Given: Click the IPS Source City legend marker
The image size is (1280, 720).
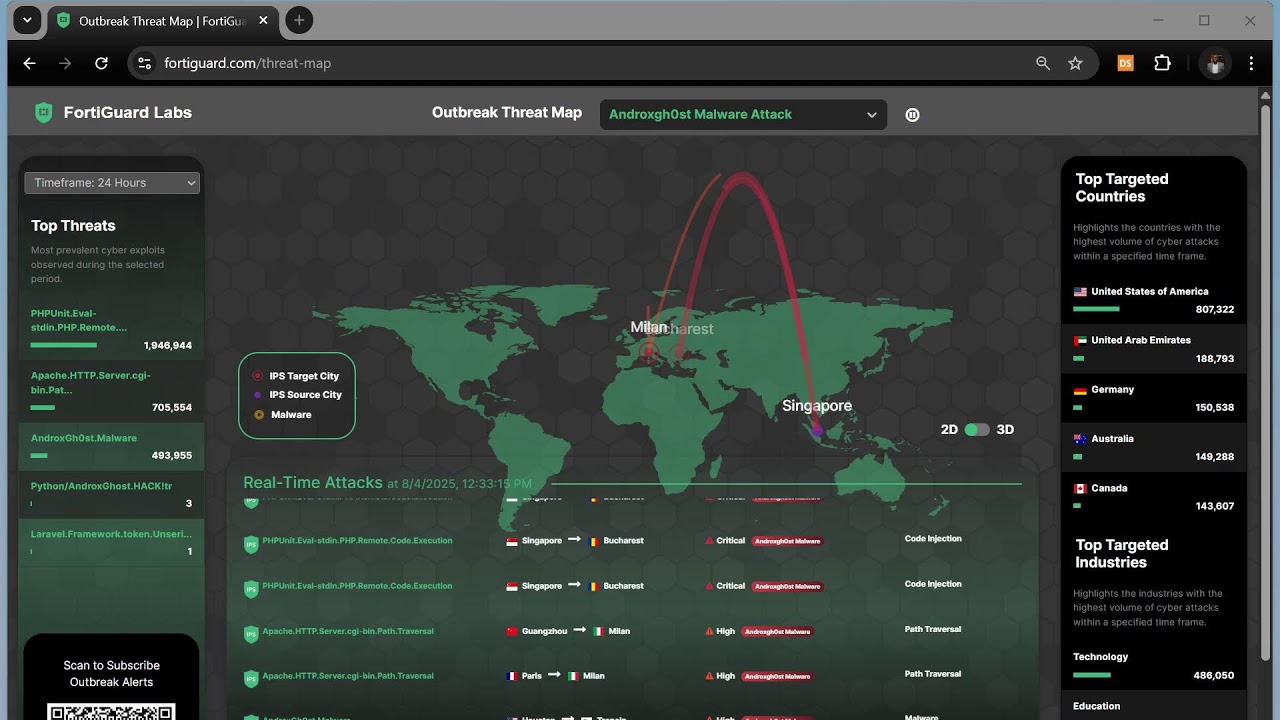Looking at the screenshot, I should [x=258, y=395].
